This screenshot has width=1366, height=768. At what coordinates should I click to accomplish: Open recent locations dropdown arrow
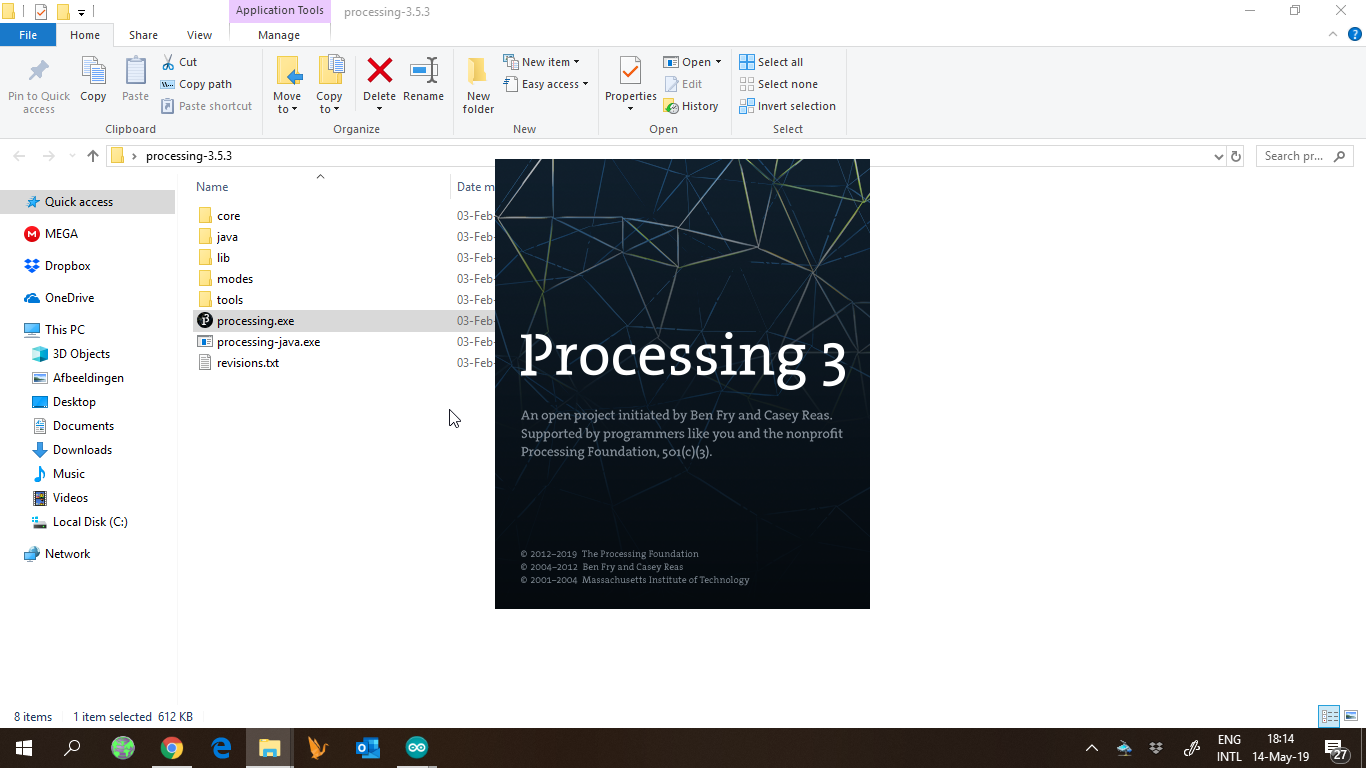(x=72, y=156)
